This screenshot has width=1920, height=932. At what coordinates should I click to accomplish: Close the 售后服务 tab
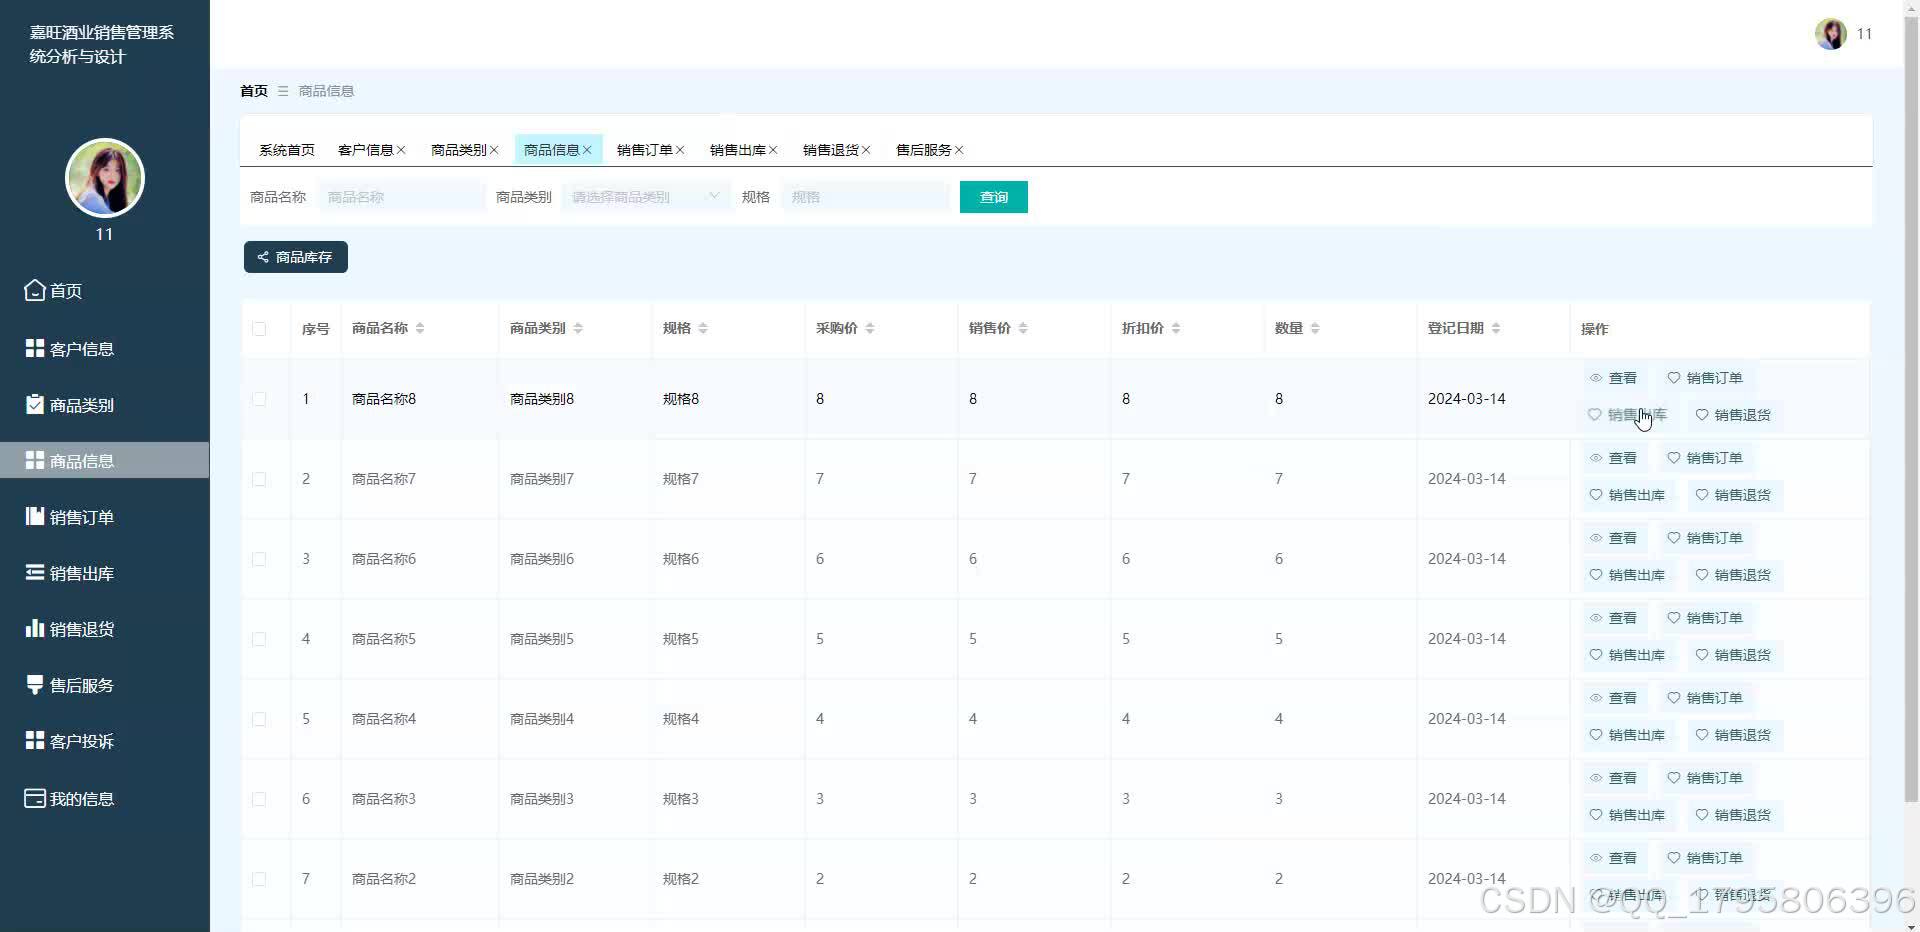(x=959, y=150)
